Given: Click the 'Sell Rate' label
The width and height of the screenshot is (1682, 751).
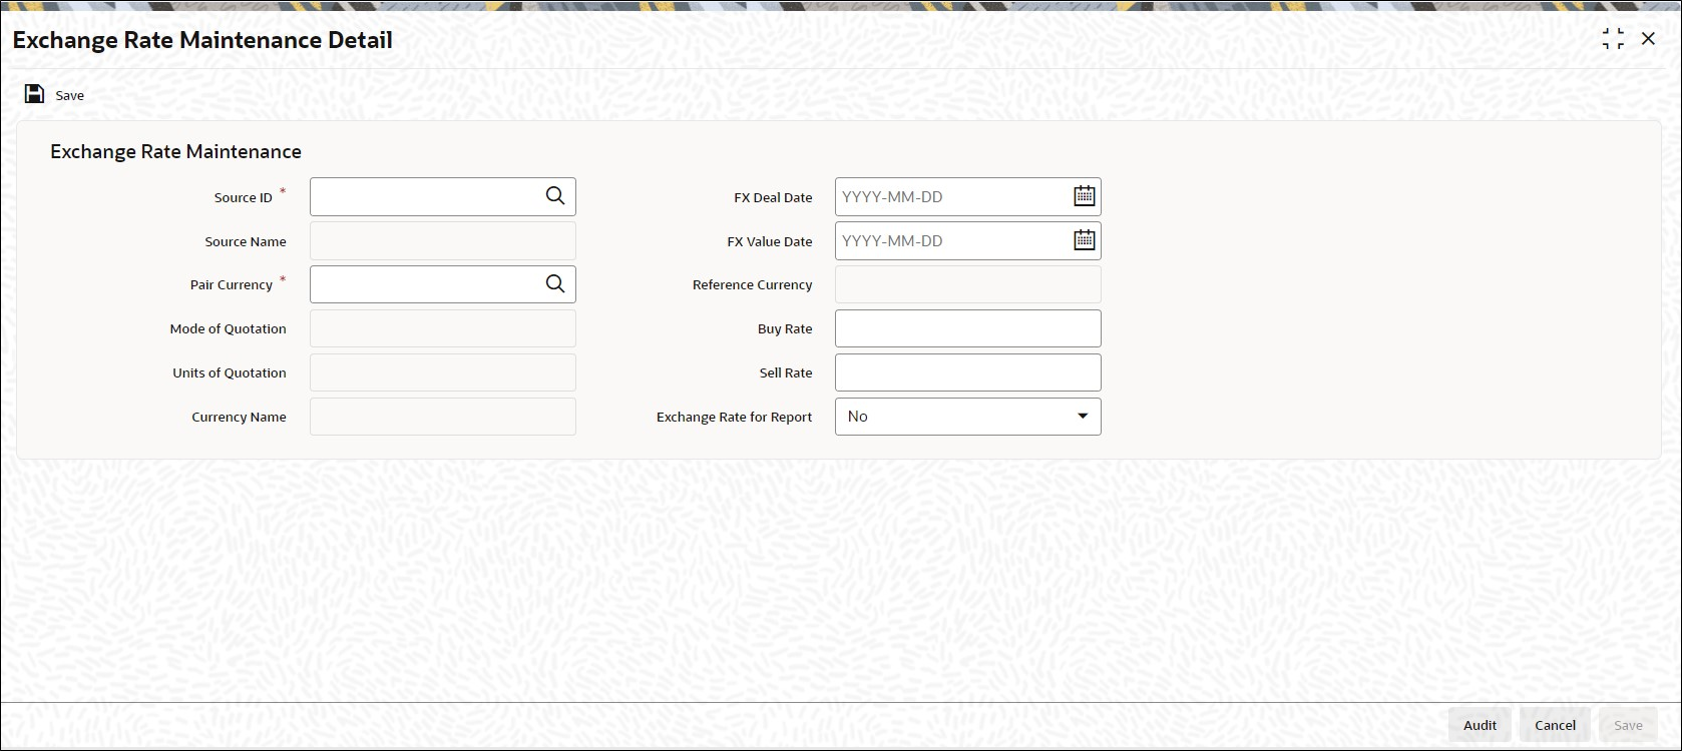Looking at the screenshot, I should [x=786, y=373].
